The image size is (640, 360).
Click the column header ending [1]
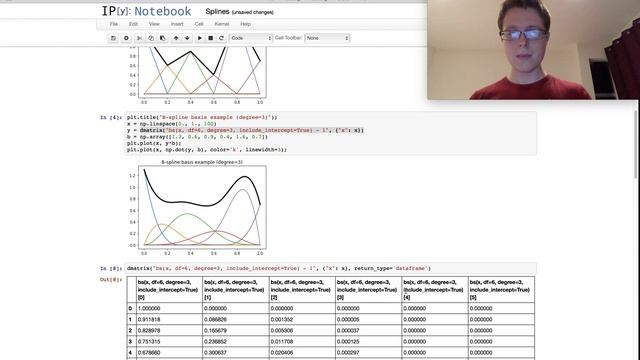(x=236, y=290)
